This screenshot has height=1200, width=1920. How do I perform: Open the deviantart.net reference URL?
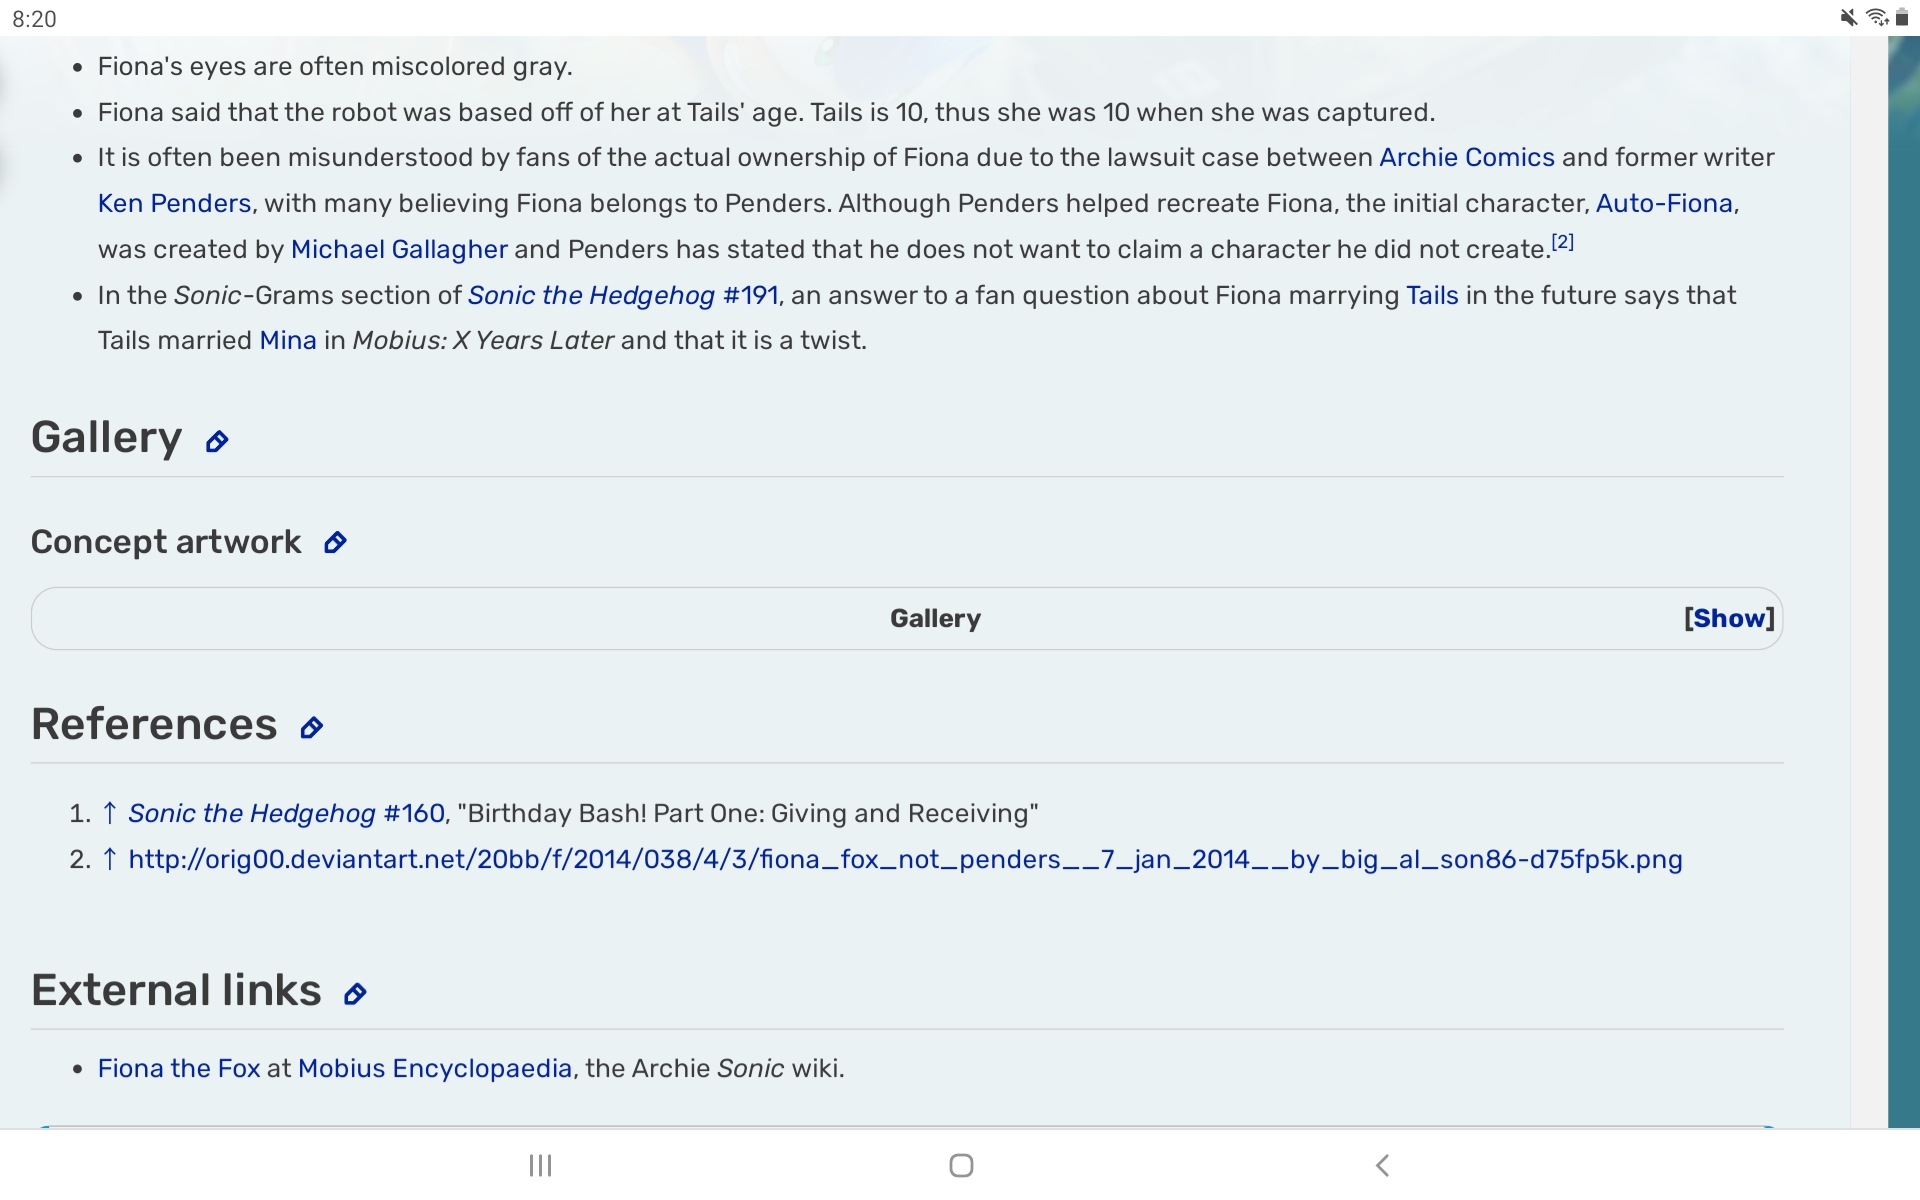(905, 859)
